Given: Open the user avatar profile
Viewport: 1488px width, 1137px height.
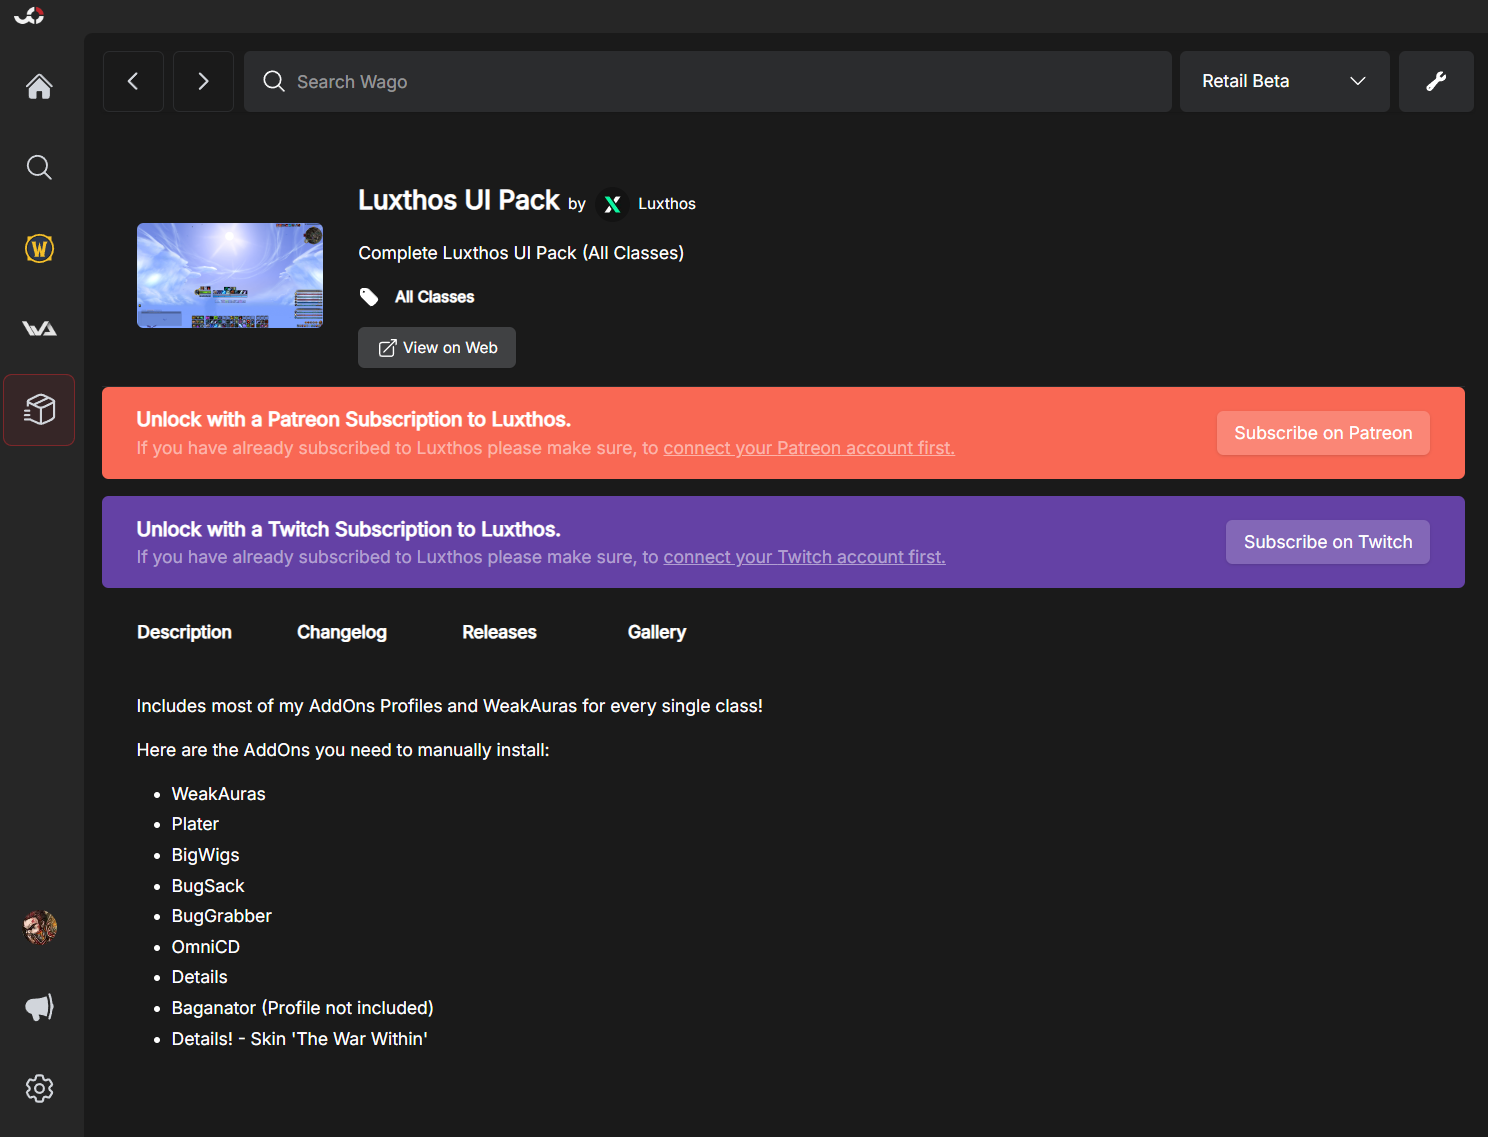Looking at the screenshot, I should tap(40, 927).
